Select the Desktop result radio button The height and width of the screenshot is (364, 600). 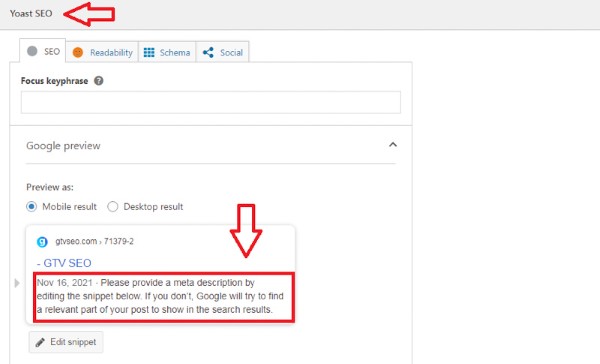tap(112, 207)
